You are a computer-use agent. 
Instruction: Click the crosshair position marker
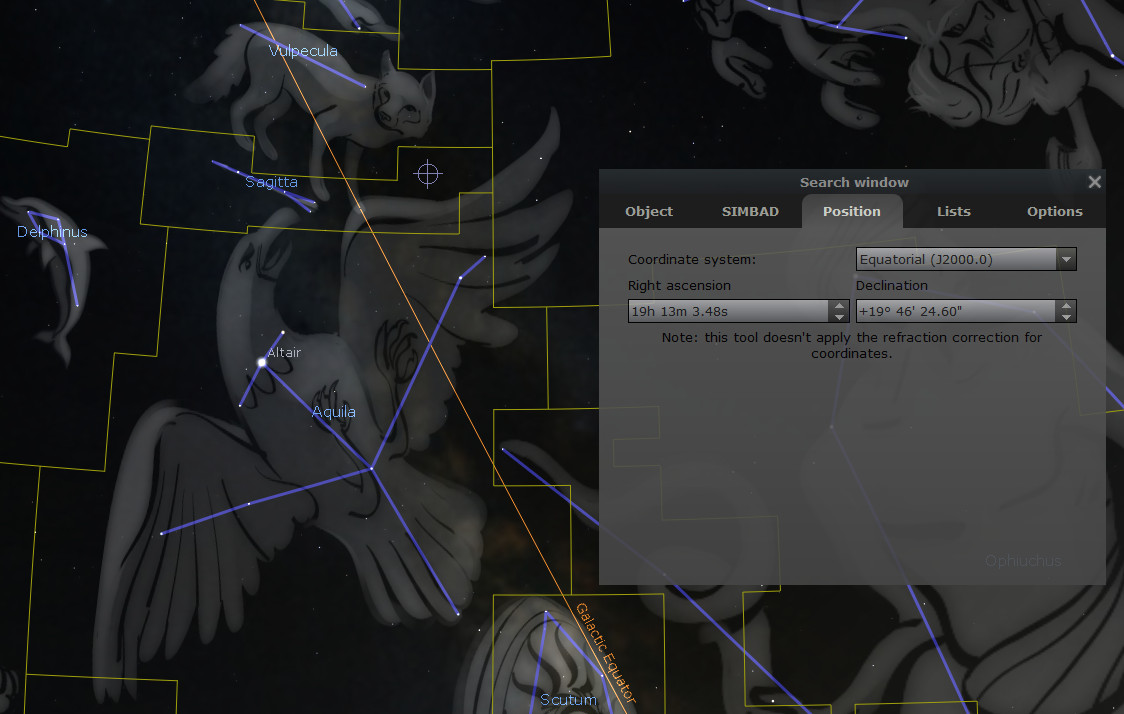click(428, 173)
